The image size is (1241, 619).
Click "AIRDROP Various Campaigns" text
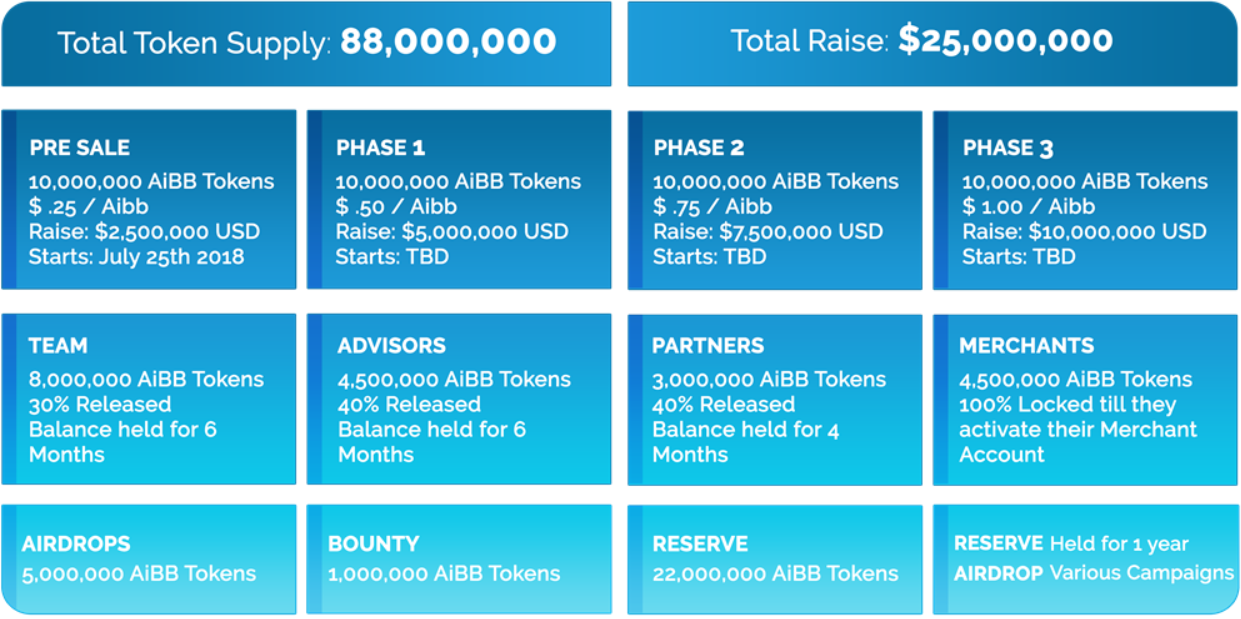[1094, 573]
